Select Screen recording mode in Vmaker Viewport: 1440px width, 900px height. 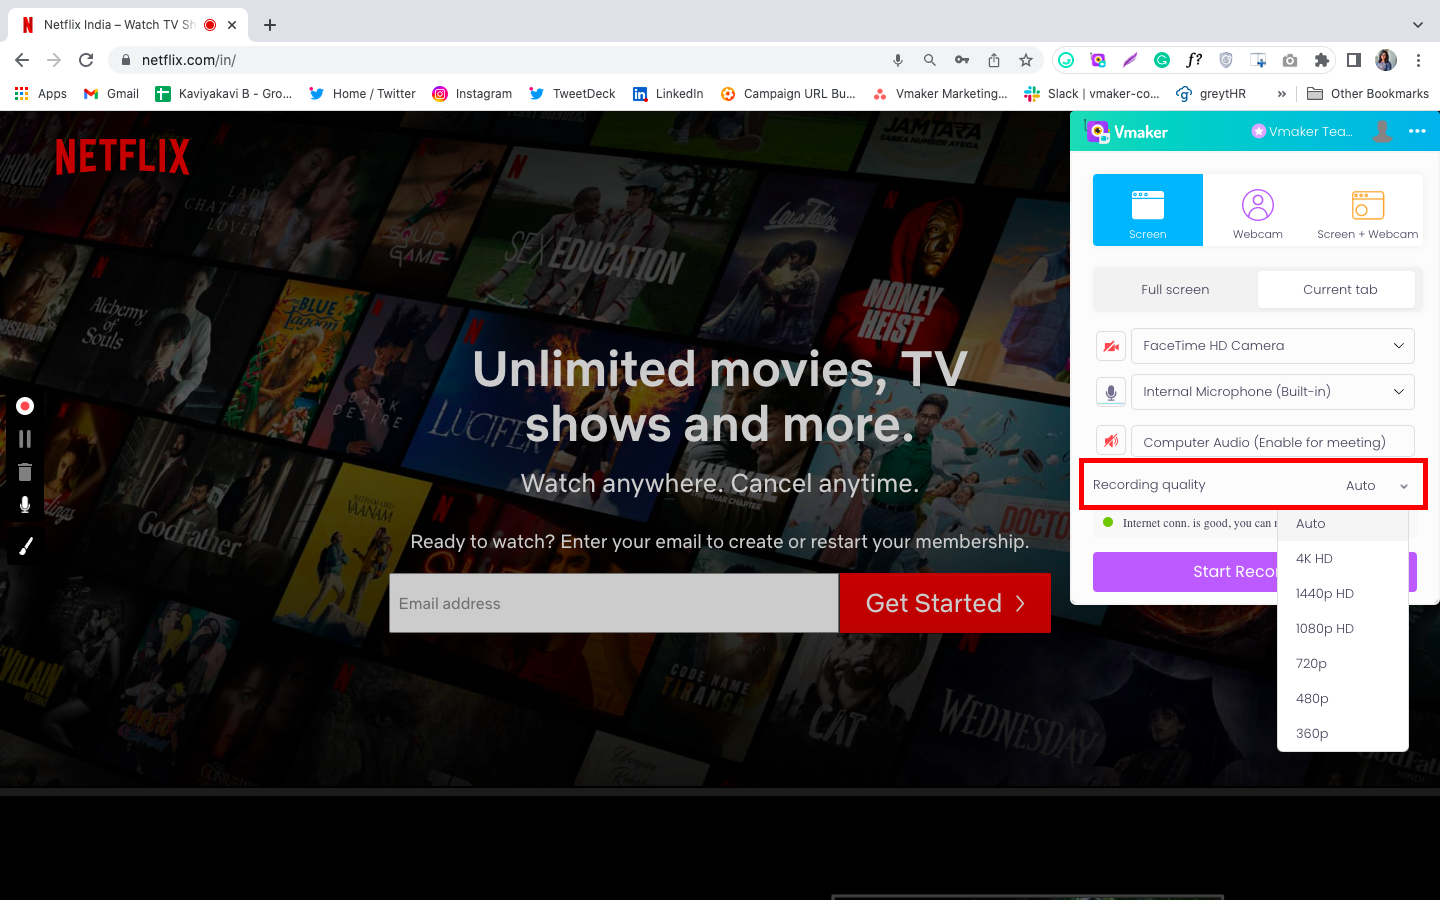point(1148,210)
